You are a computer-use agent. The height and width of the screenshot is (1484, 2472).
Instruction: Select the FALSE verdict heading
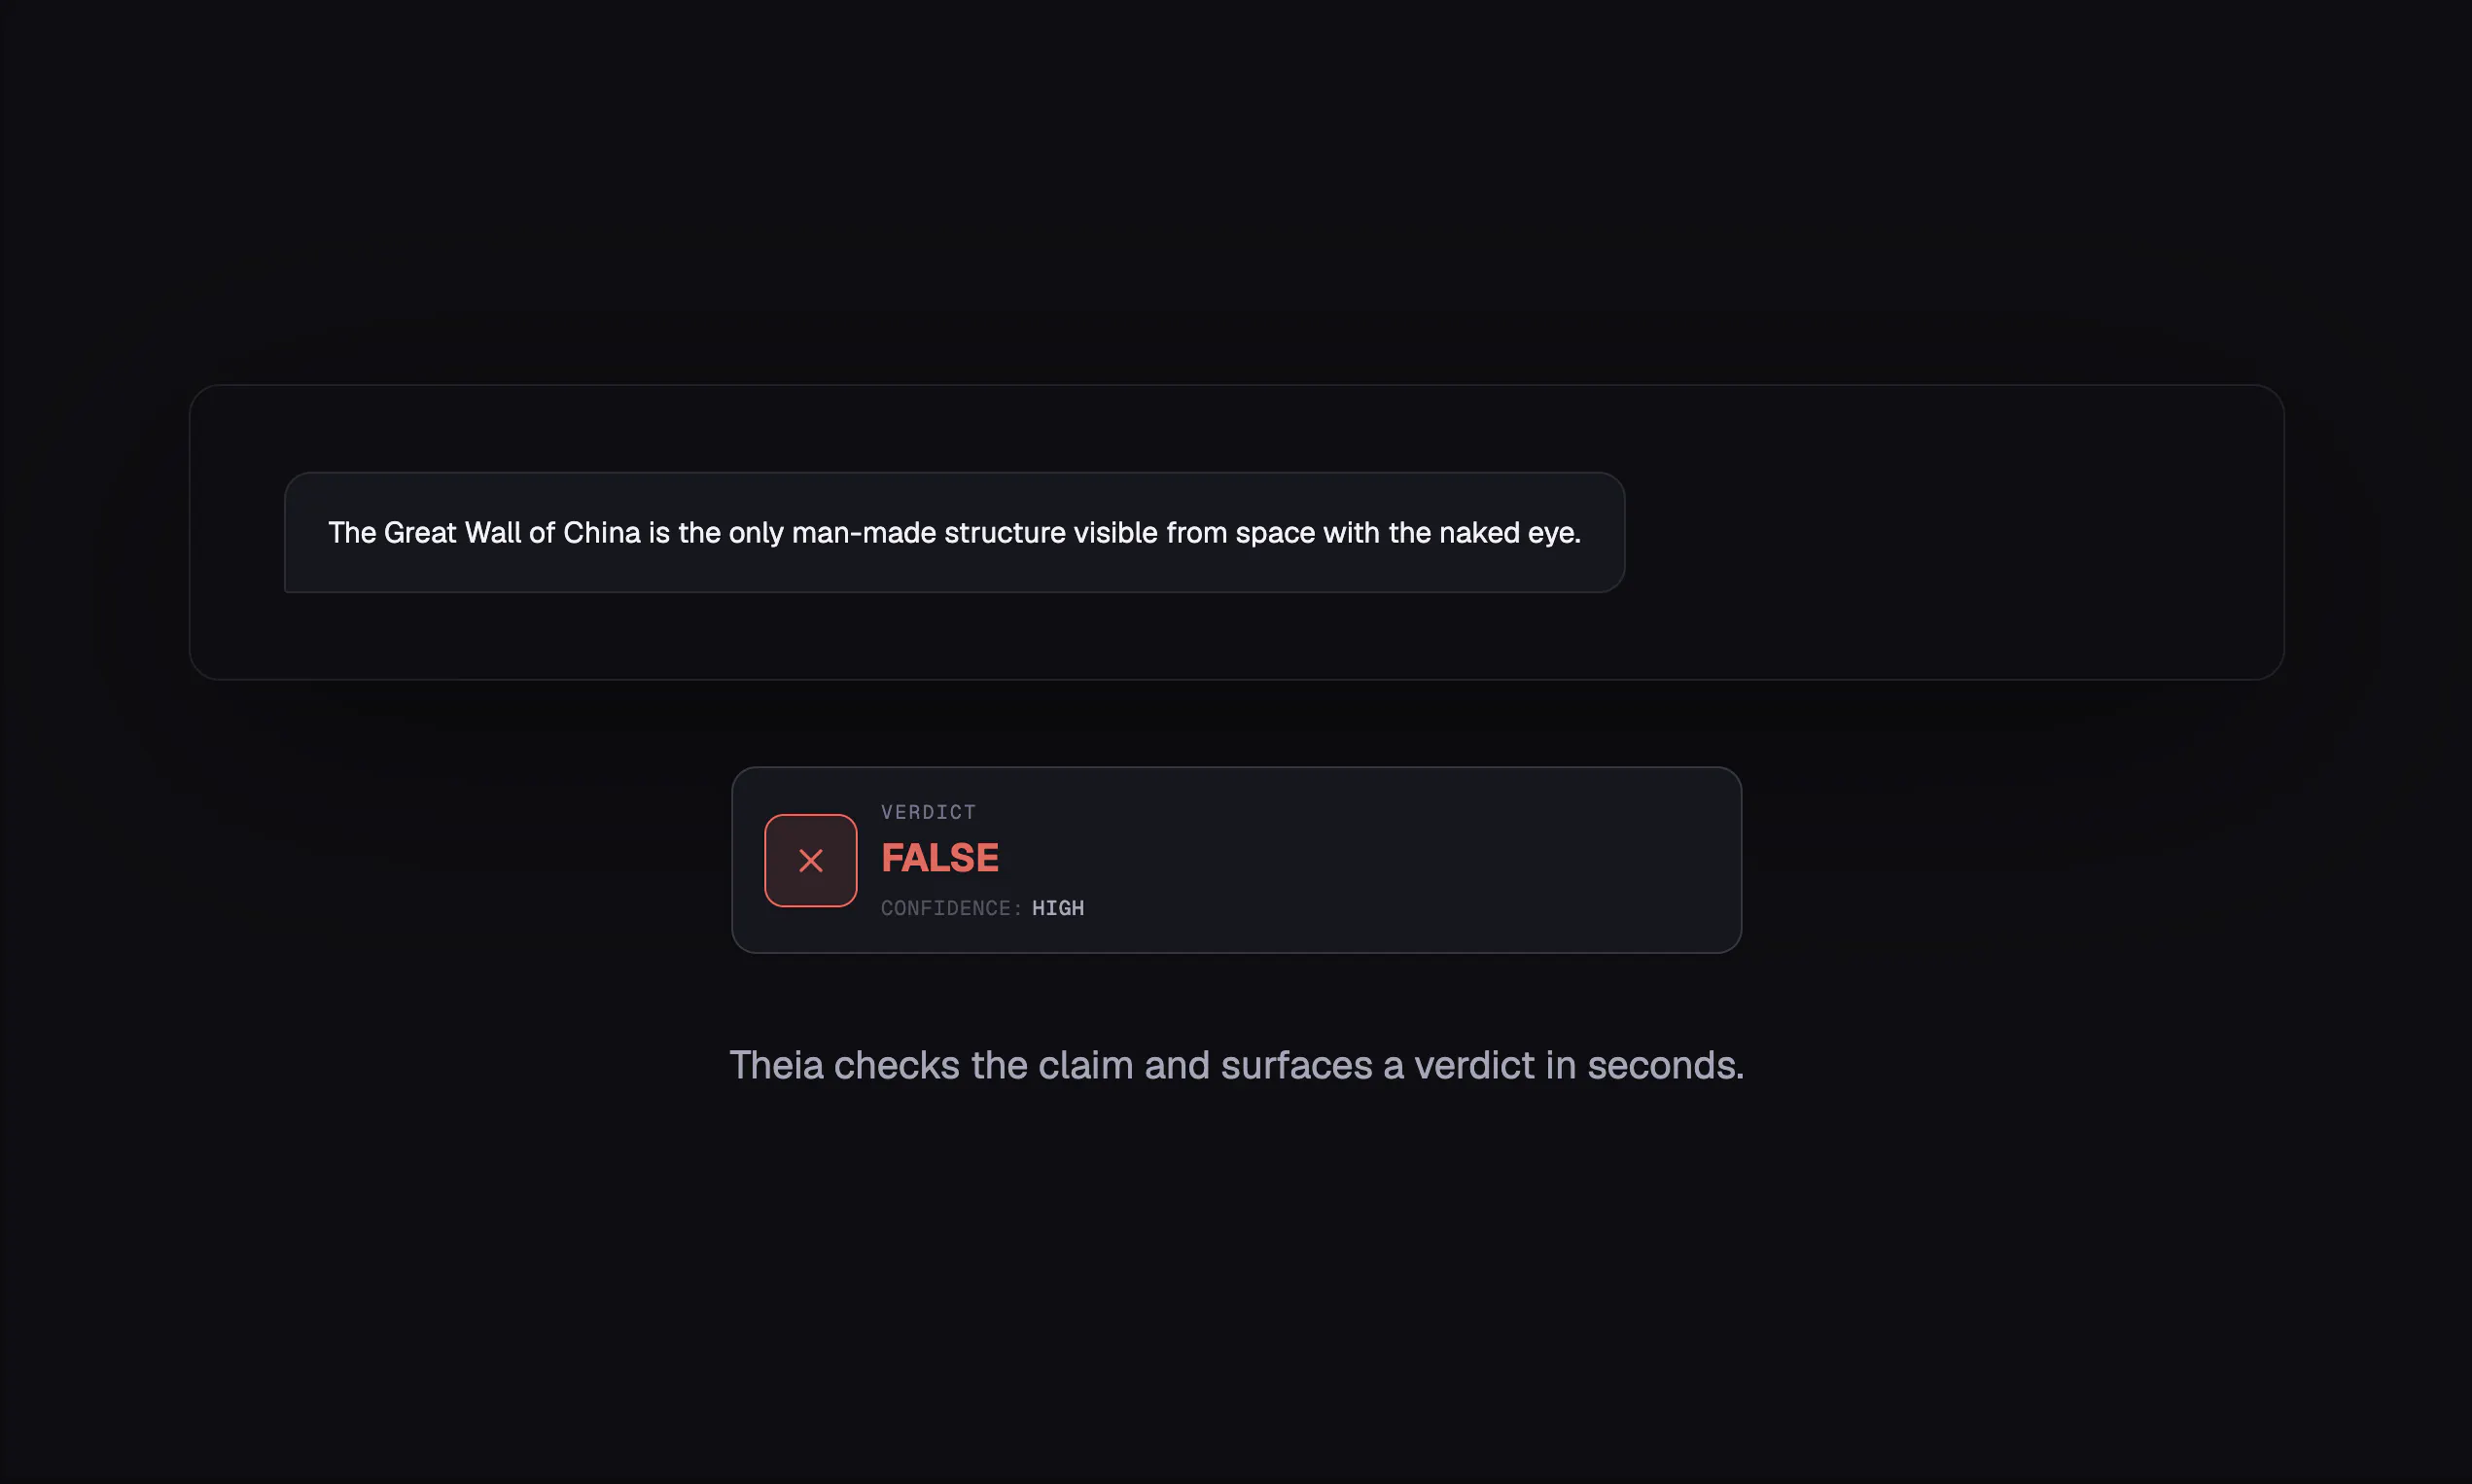pyautogui.click(x=939, y=858)
